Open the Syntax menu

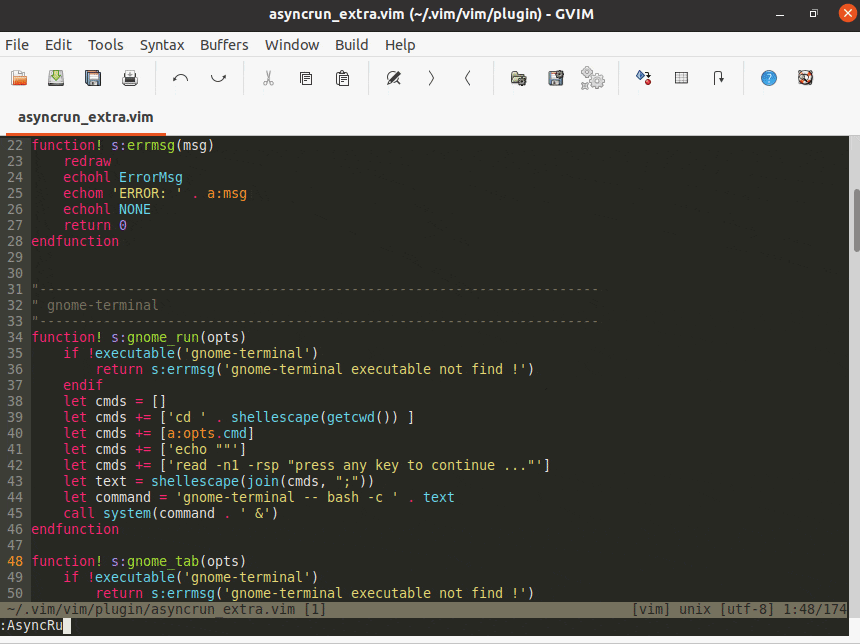coord(162,45)
